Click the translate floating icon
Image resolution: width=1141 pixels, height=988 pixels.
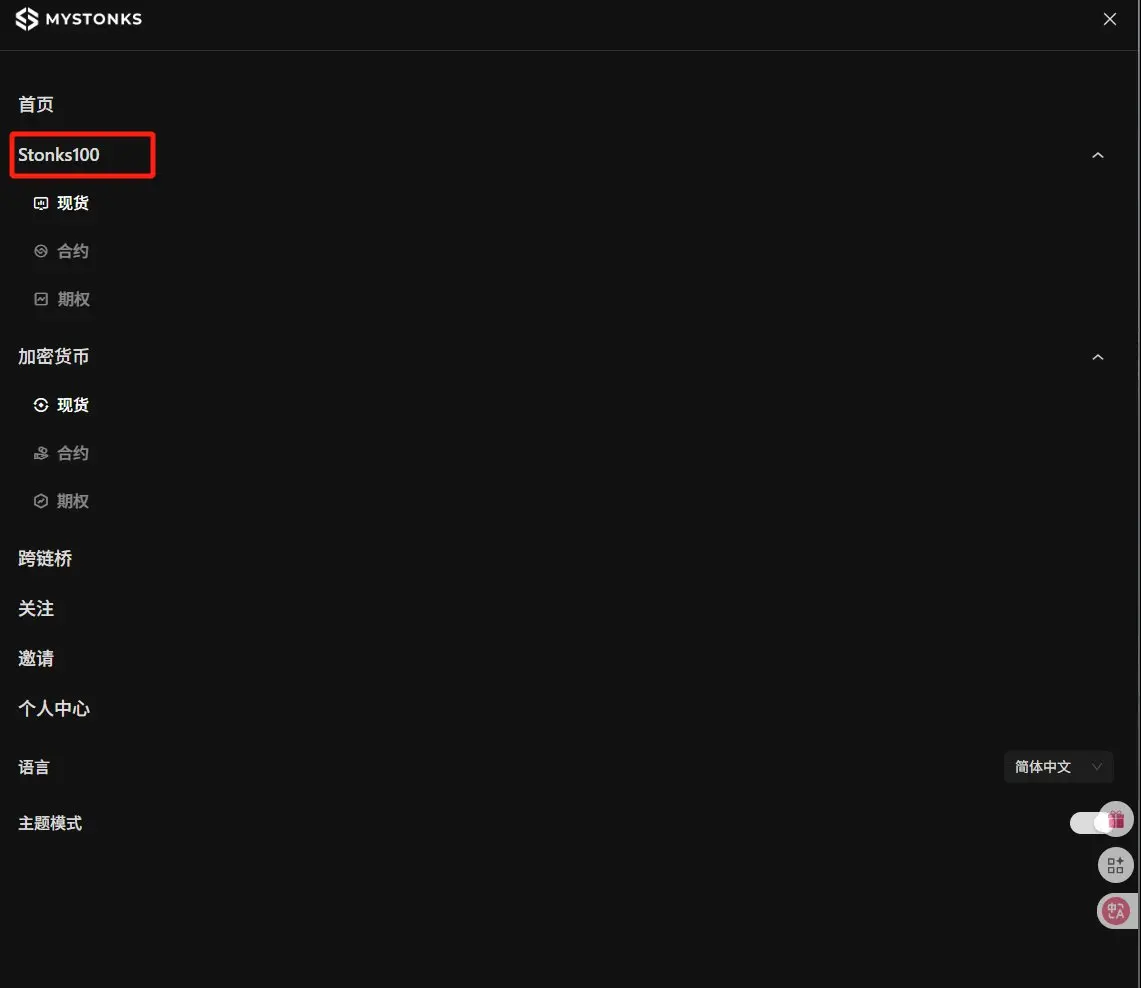1116,911
